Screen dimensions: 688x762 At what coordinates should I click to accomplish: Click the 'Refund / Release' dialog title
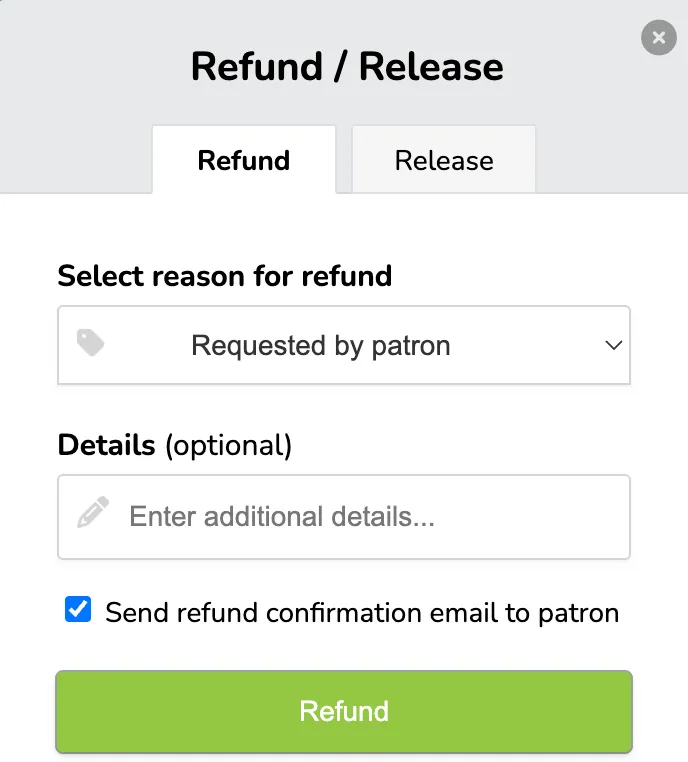pyautogui.click(x=347, y=67)
